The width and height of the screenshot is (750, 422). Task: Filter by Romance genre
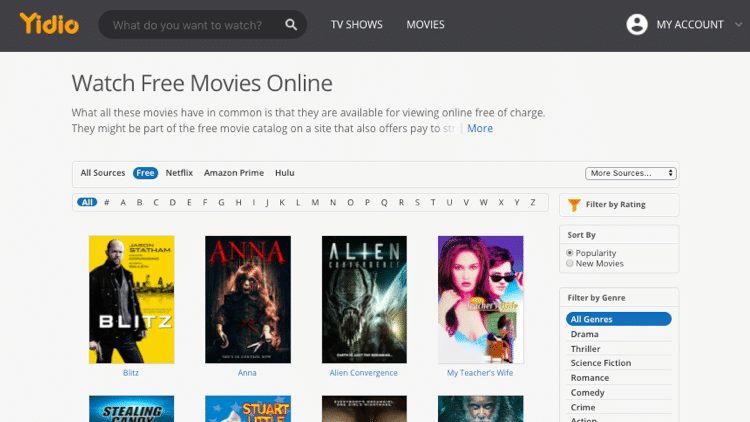click(589, 378)
